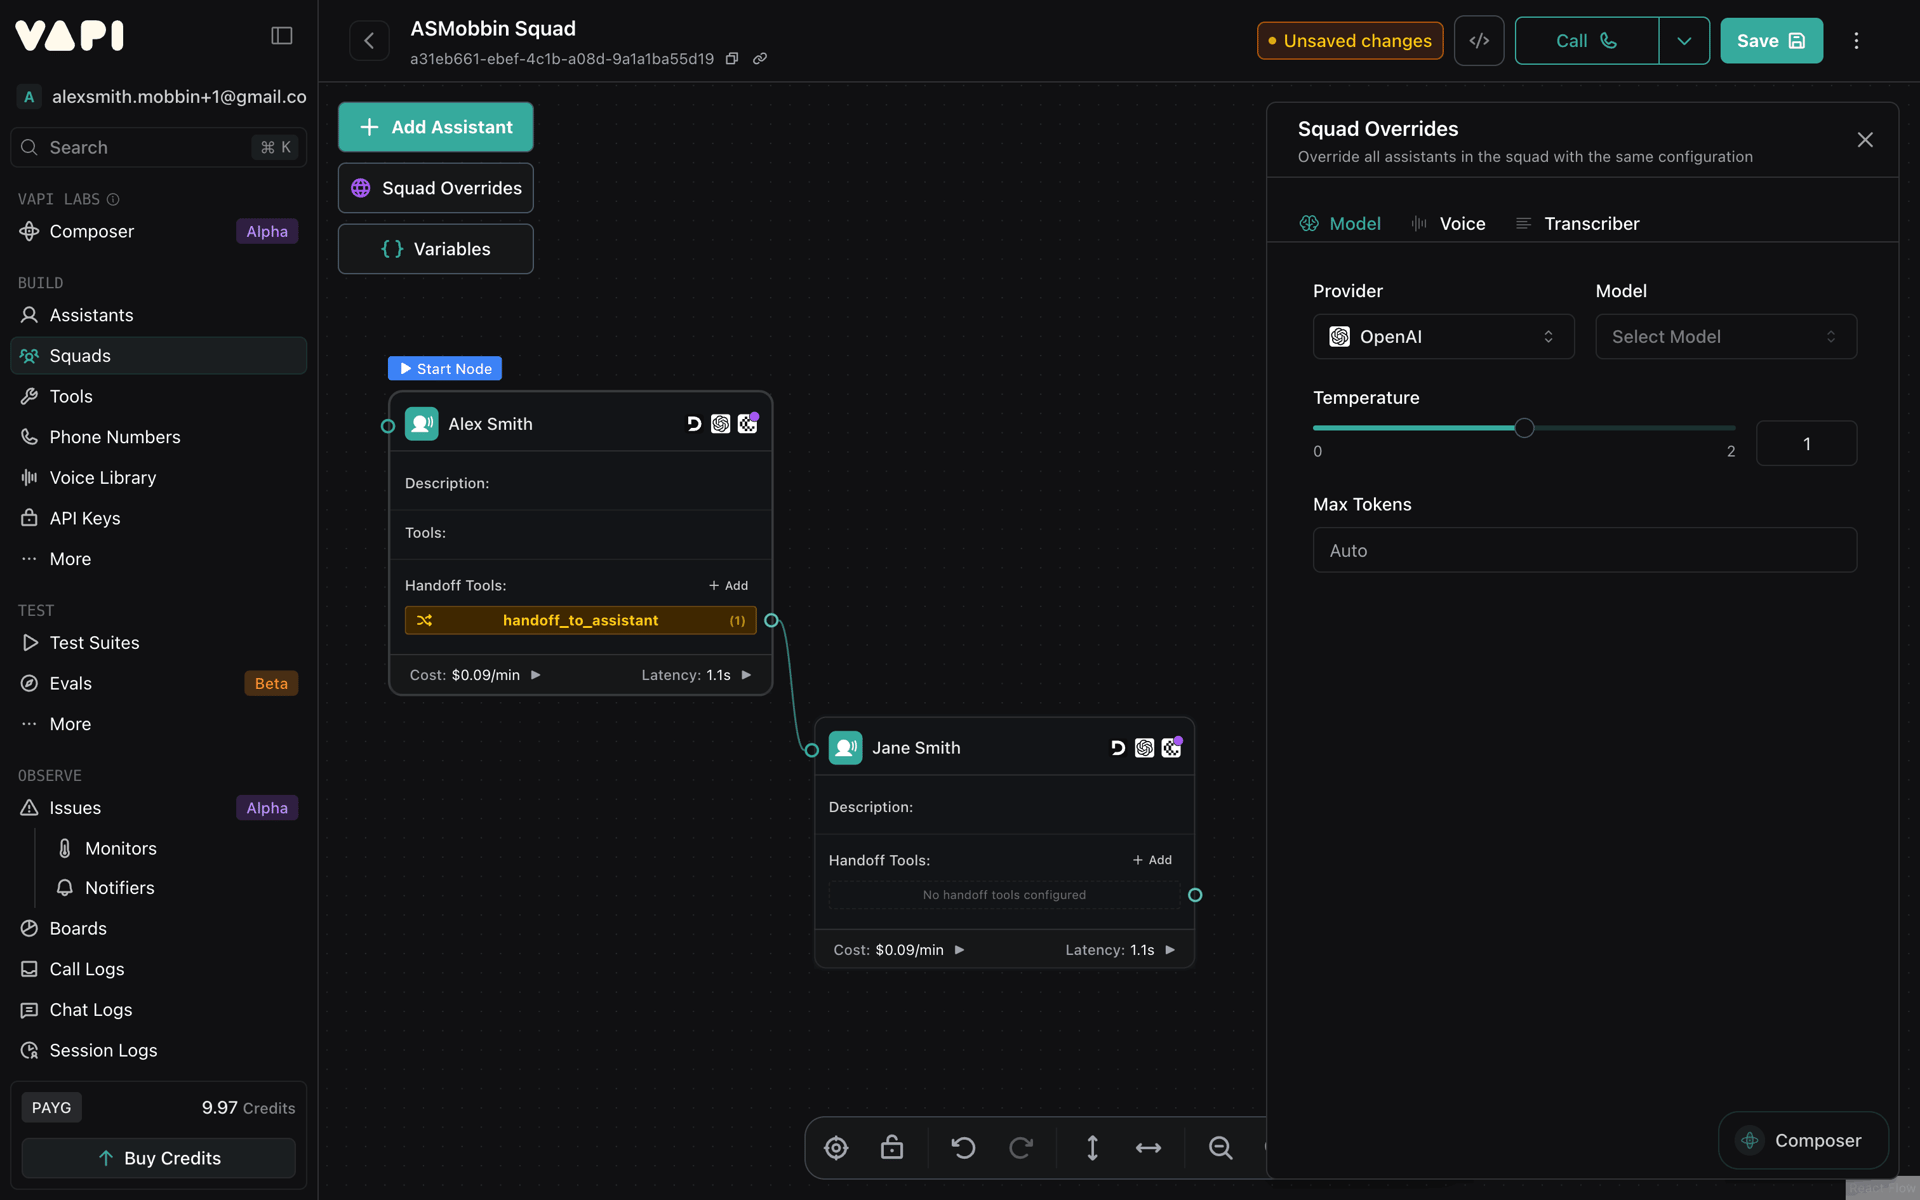This screenshot has height=1200, width=1920.
Task: Zoom out the canvas
Action: (1220, 1148)
